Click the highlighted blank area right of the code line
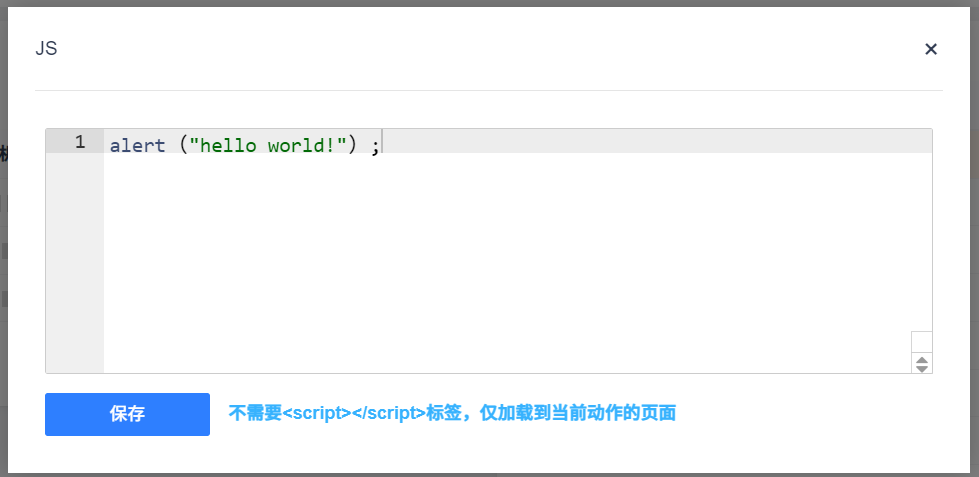Image resolution: width=979 pixels, height=477 pixels. pos(650,142)
